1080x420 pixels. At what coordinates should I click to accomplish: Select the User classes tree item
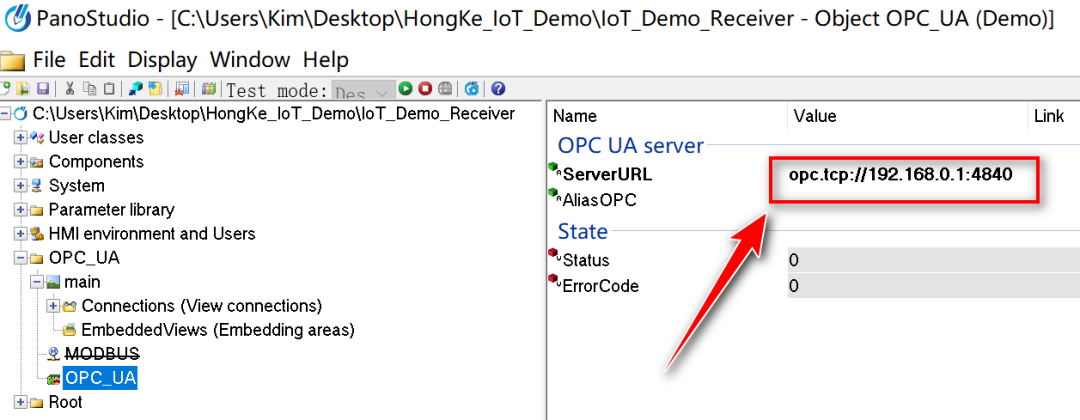tap(96, 138)
